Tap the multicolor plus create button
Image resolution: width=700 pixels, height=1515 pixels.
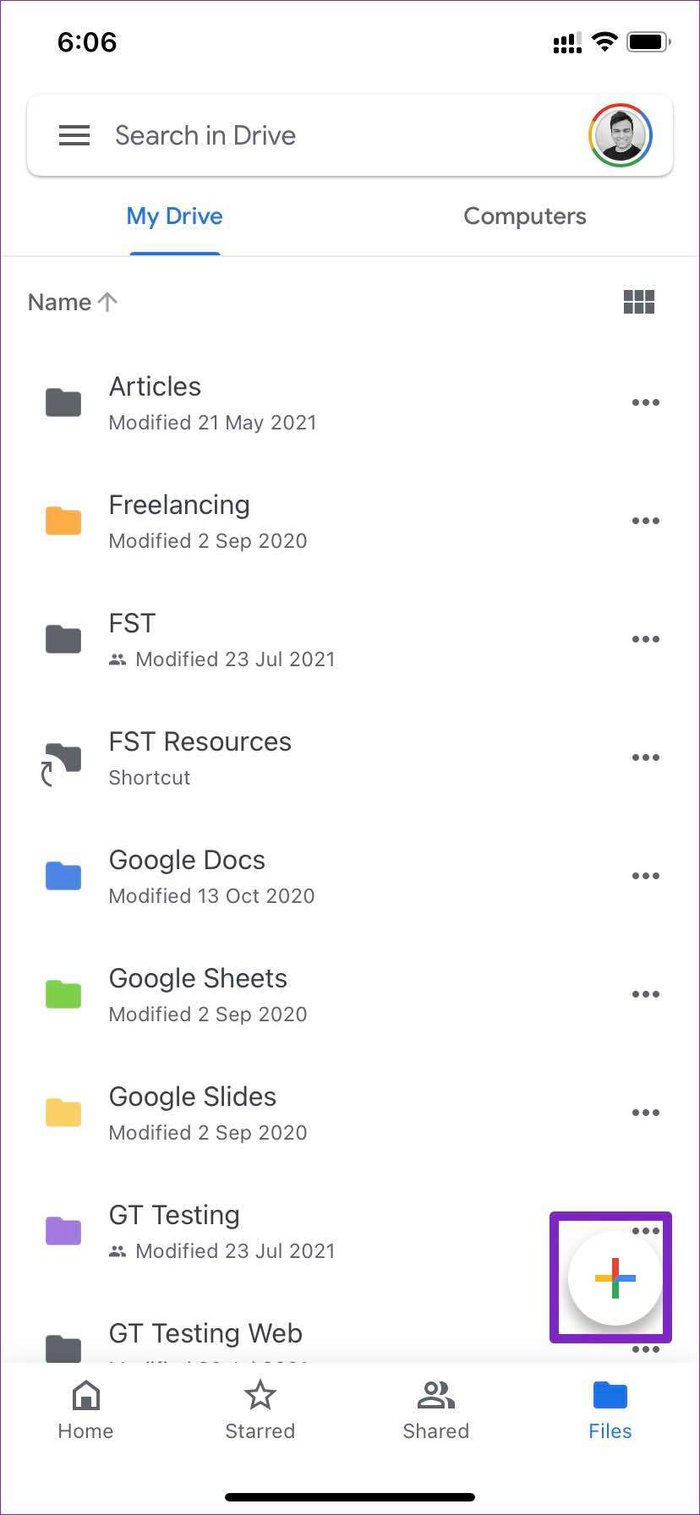[x=614, y=1278]
